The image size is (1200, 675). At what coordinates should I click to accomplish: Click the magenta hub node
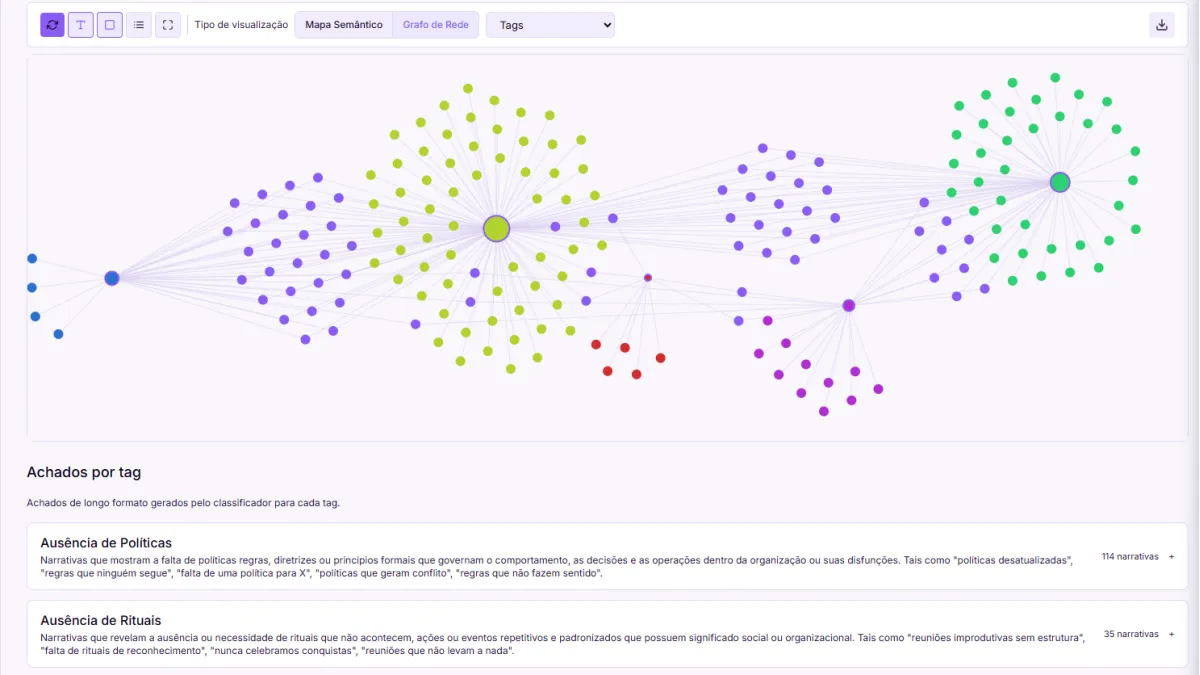click(848, 305)
